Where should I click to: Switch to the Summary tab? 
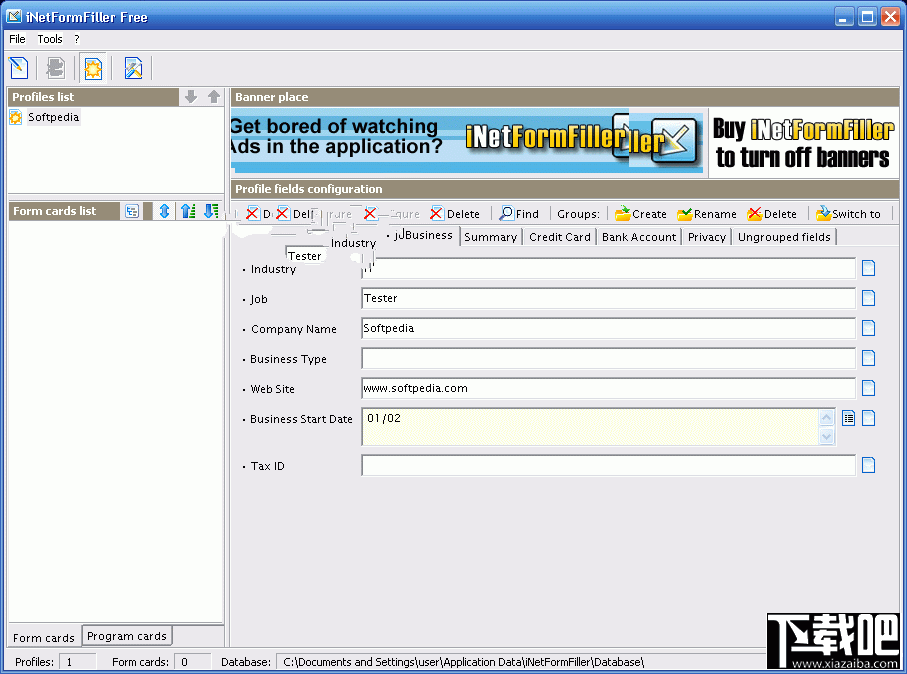click(491, 237)
